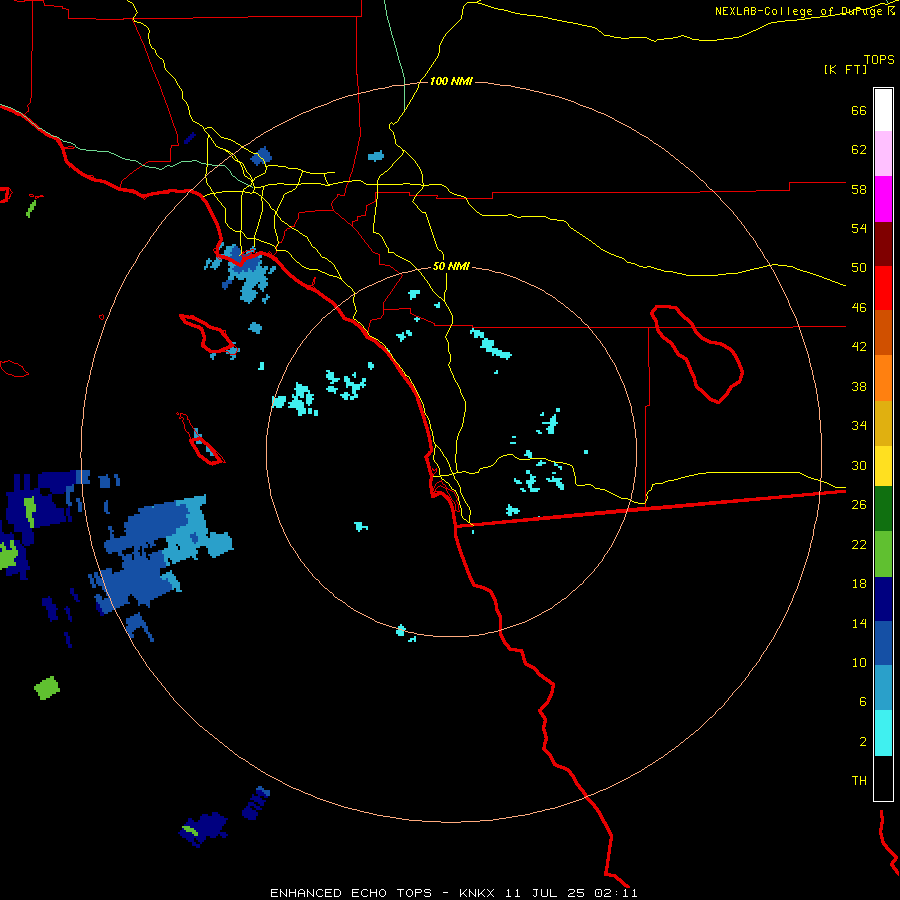Select the gold legend swatch
The image size is (900, 900).
tap(883, 423)
